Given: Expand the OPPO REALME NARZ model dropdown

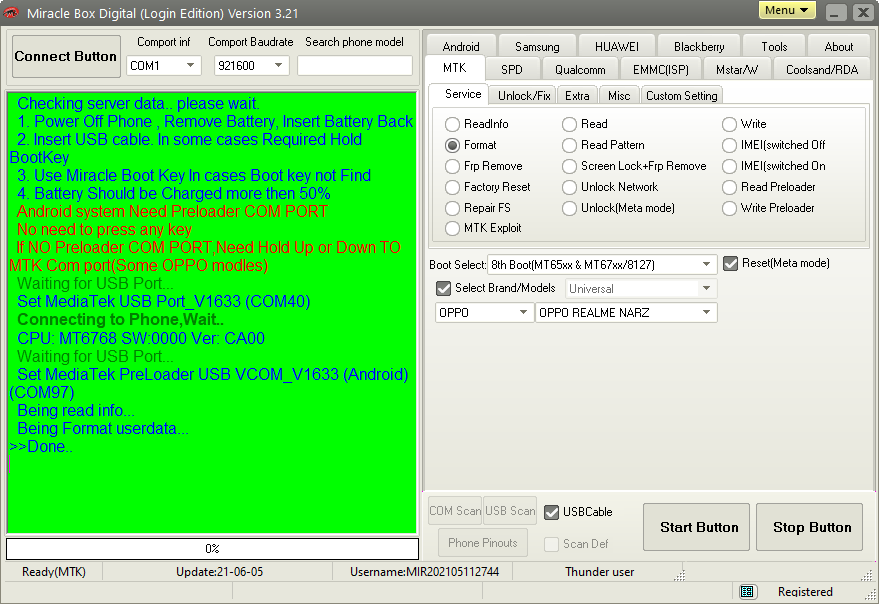Looking at the screenshot, I should [626, 312].
